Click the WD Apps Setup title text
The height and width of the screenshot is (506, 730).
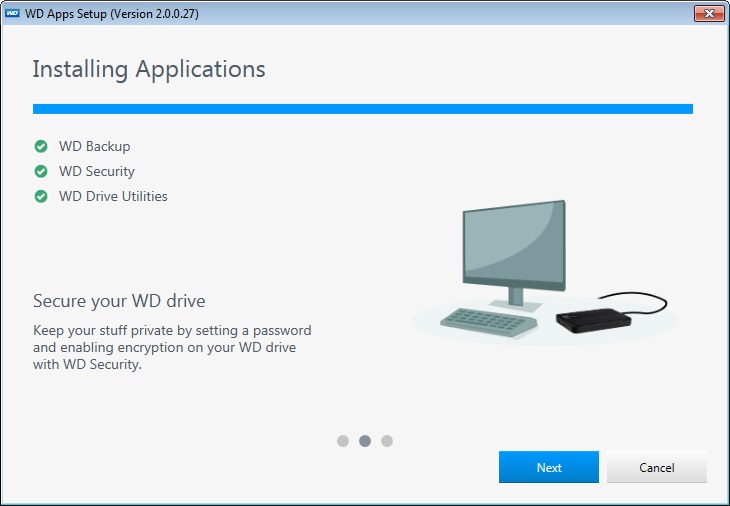coord(112,14)
